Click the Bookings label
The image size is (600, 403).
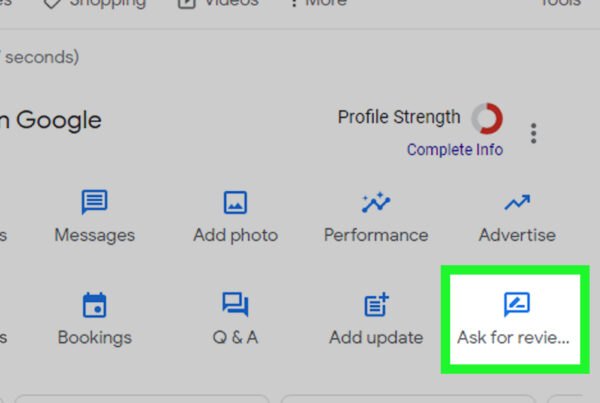click(x=95, y=338)
